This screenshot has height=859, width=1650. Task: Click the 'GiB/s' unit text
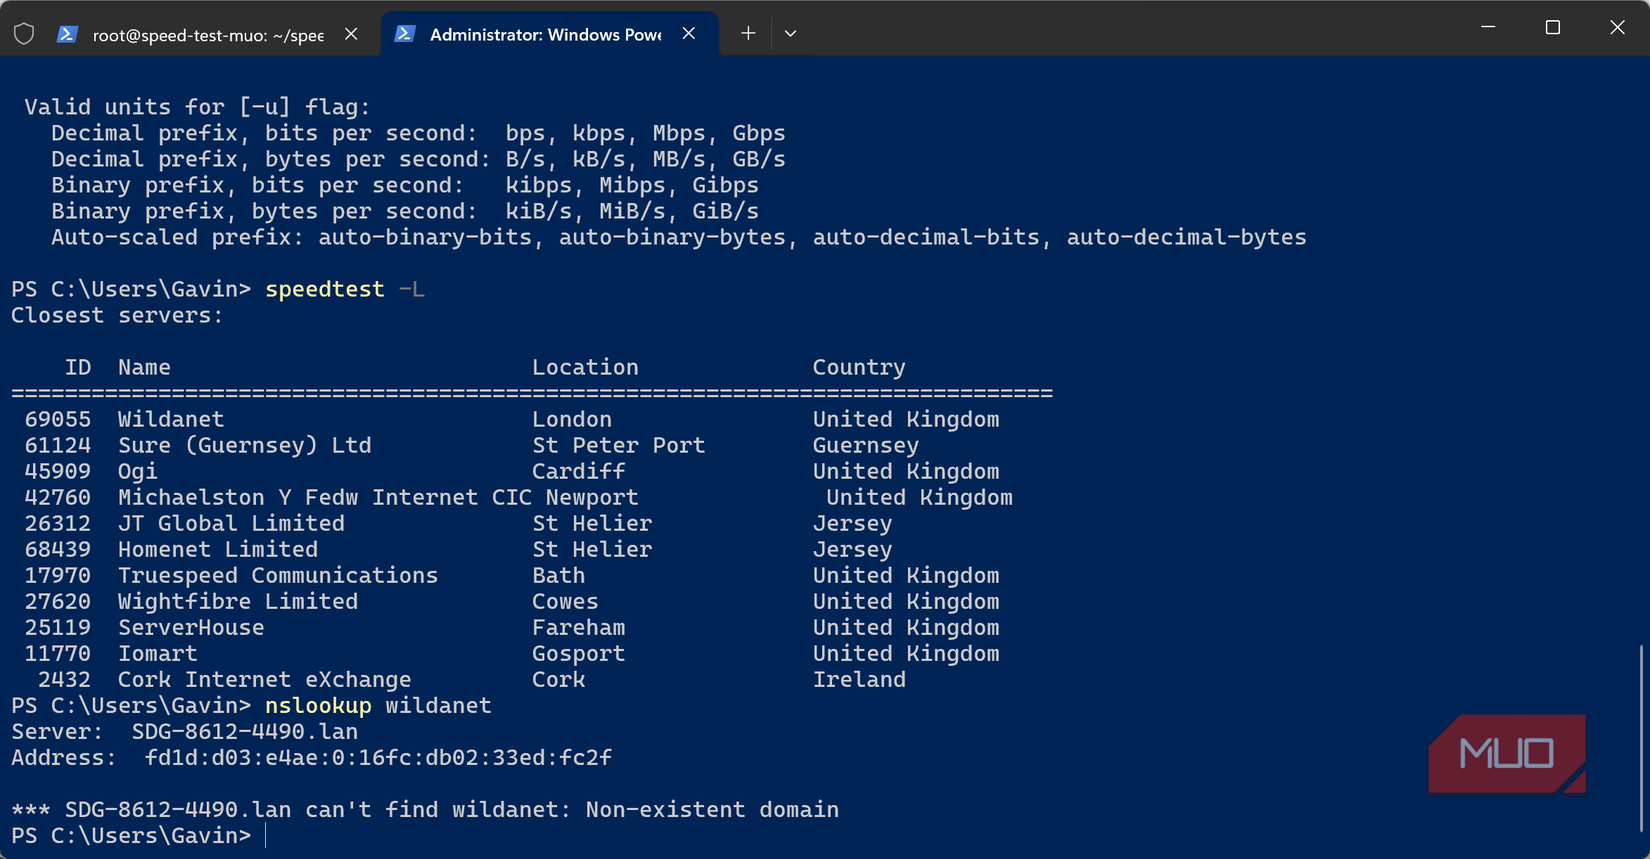(725, 211)
